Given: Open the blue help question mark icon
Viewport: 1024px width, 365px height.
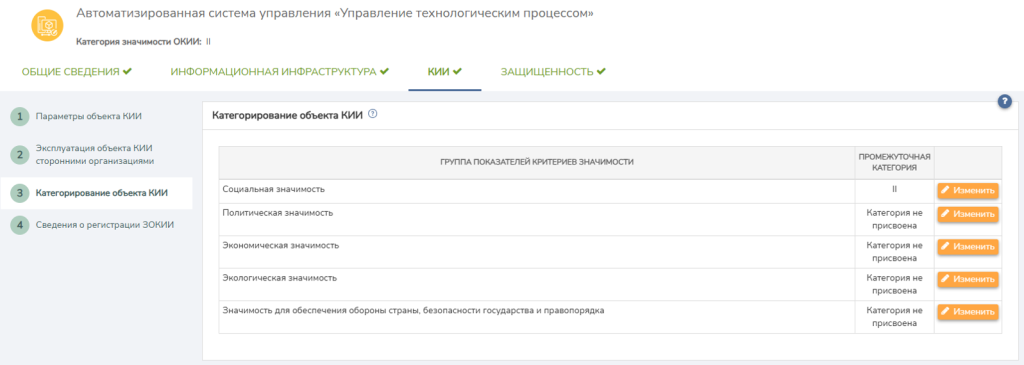Looking at the screenshot, I should [1004, 101].
